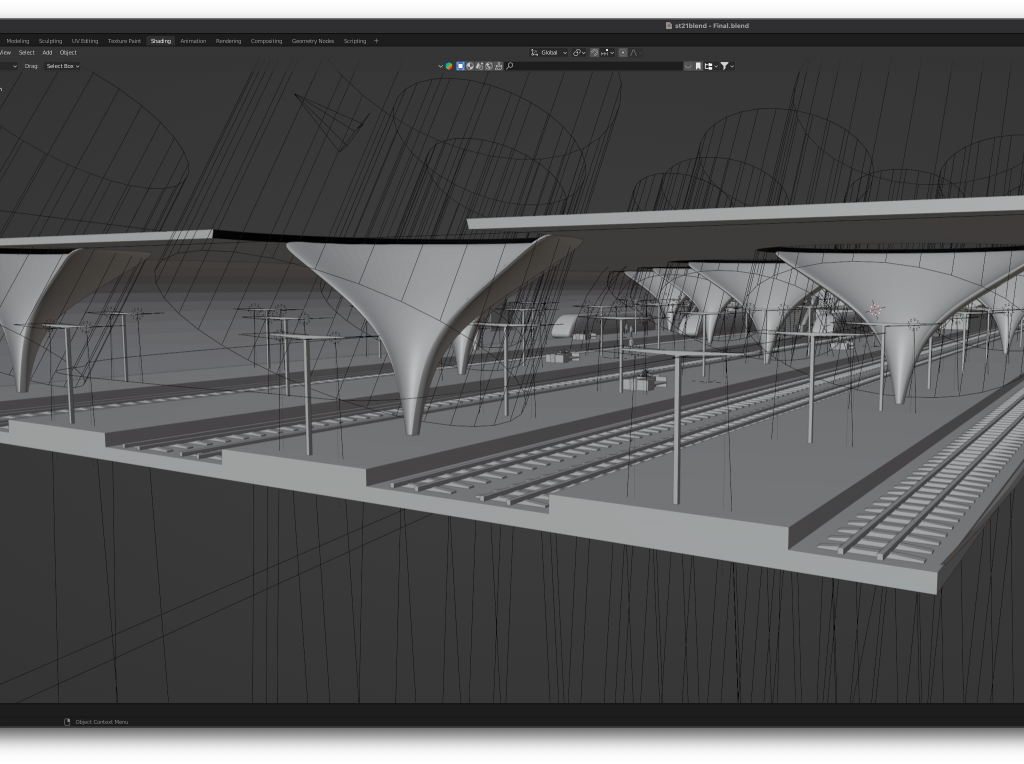Viewport: 1024px width, 764px height.
Task: Toggle snapping with the magnet icon
Action: tap(593, 53)
